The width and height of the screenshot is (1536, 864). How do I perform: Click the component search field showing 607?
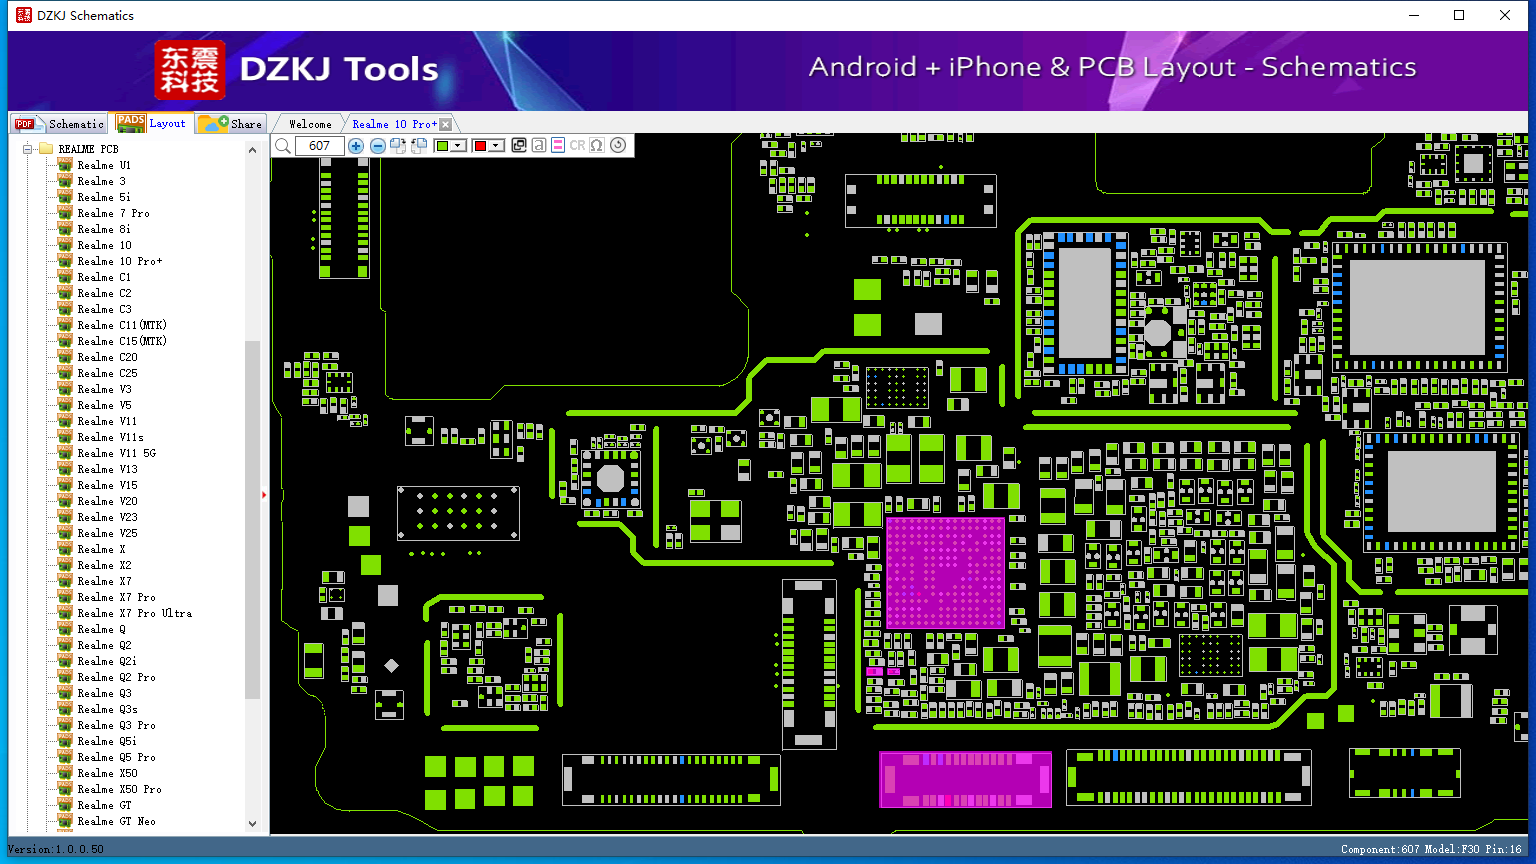[319, 146]
